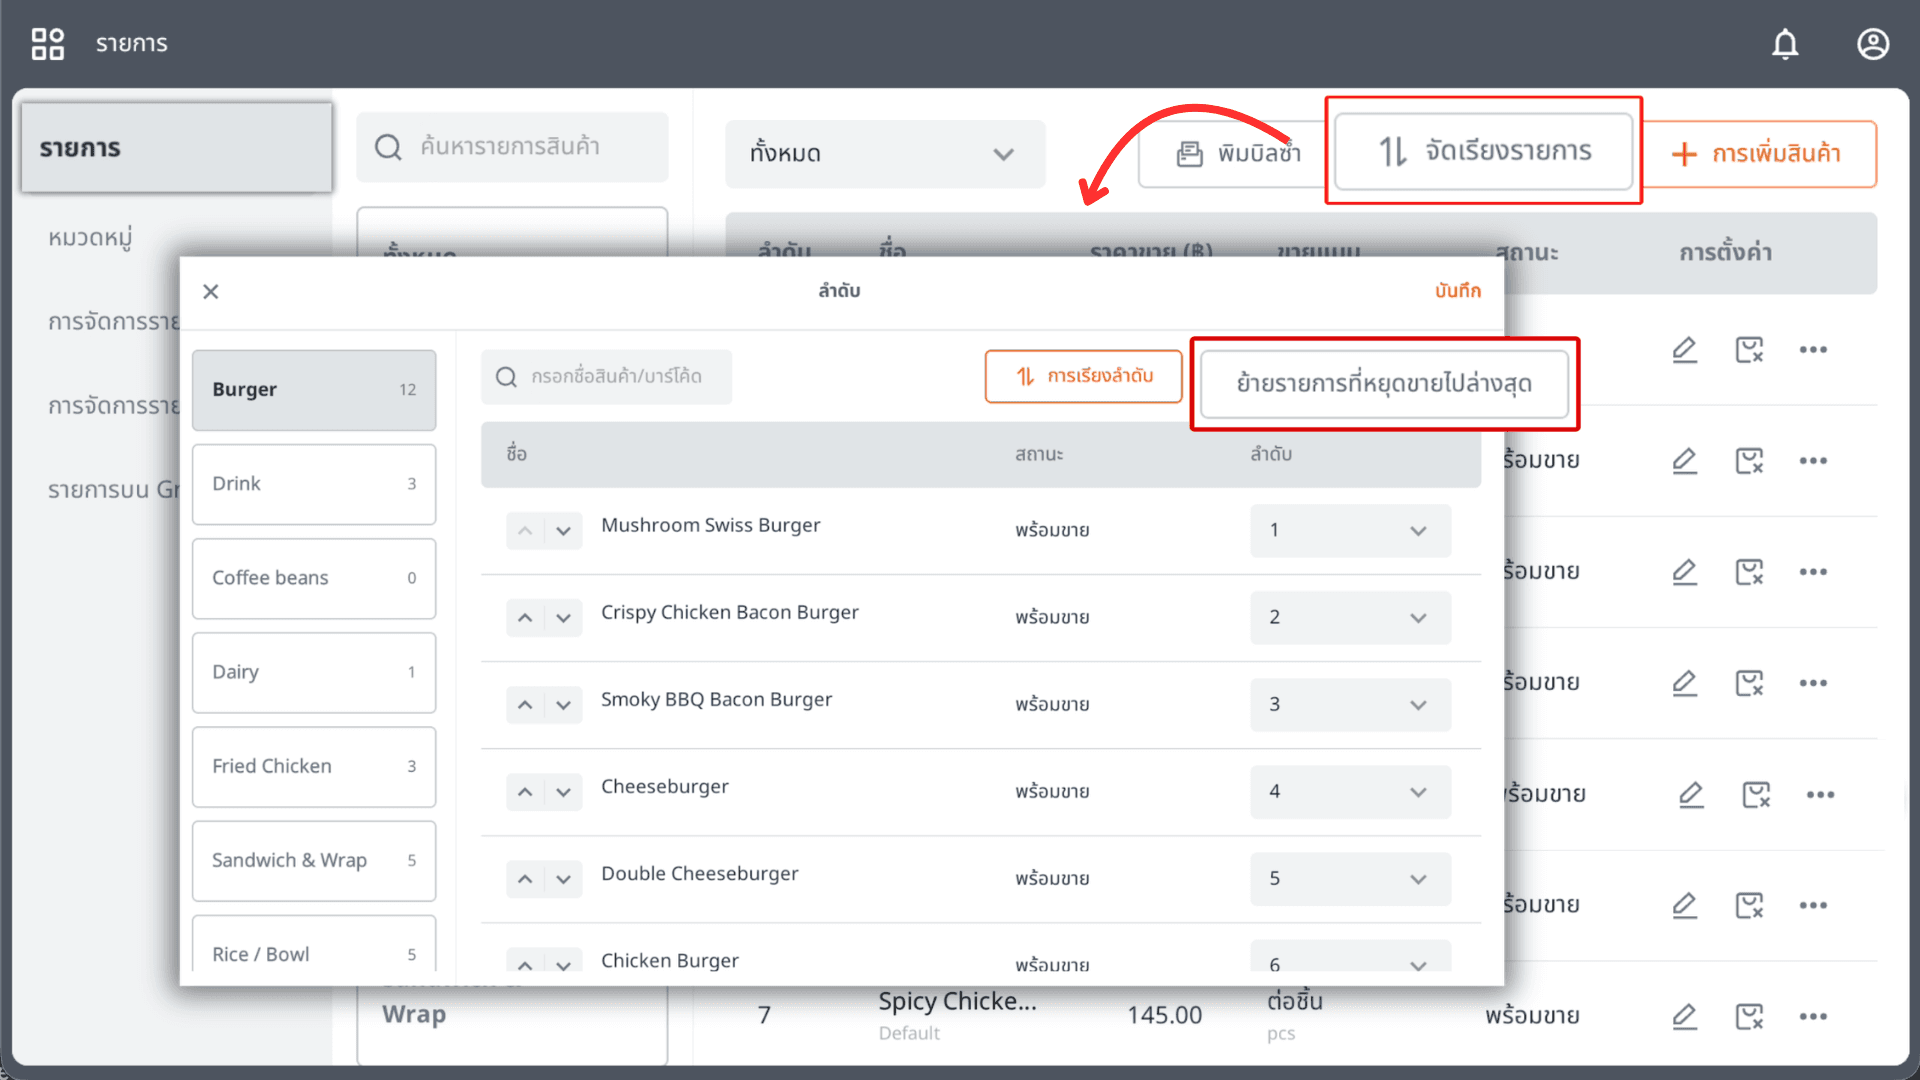The image size is (1920, 1080).
Task: Open order dropdown for Crispy Chicken Bacon Burger
Action: click(x=1350, y=618)
